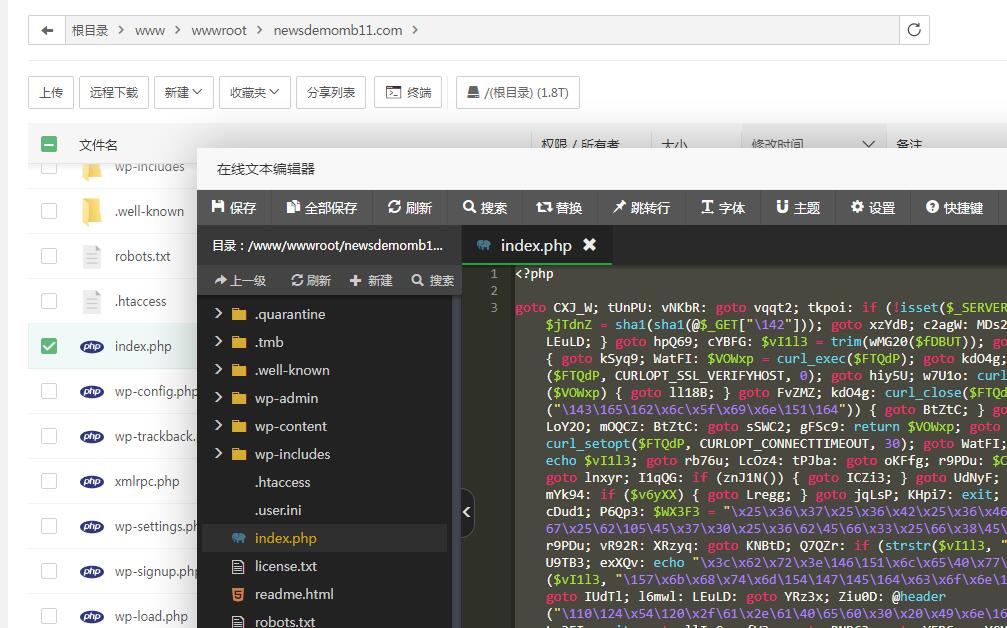This screenshot has height=628, width=1007.
Task: Expand the .quarantine folder in the tree
Action: [218, 313]
